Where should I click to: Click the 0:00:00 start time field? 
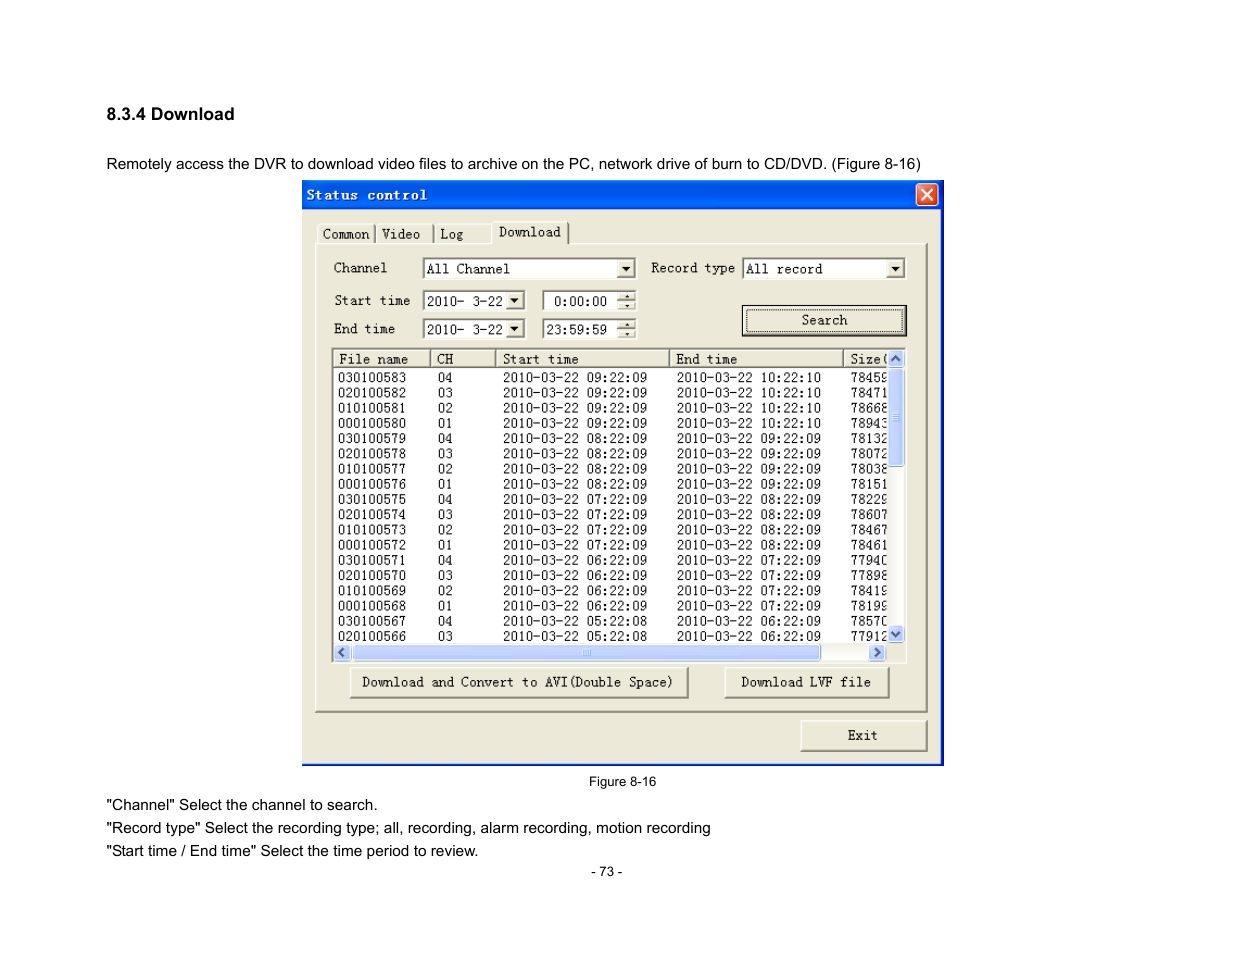(x=580, y=301)
